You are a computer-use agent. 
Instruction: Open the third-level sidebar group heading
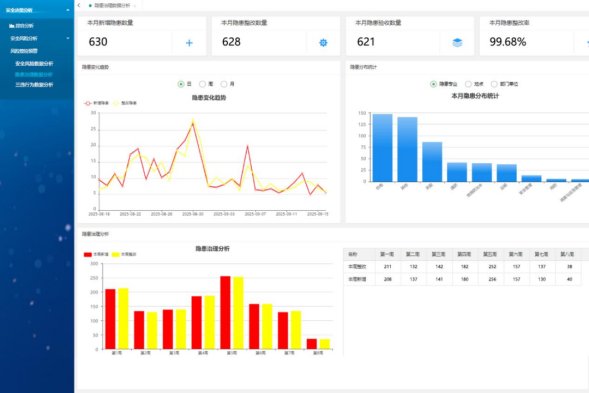coord(24,51)
